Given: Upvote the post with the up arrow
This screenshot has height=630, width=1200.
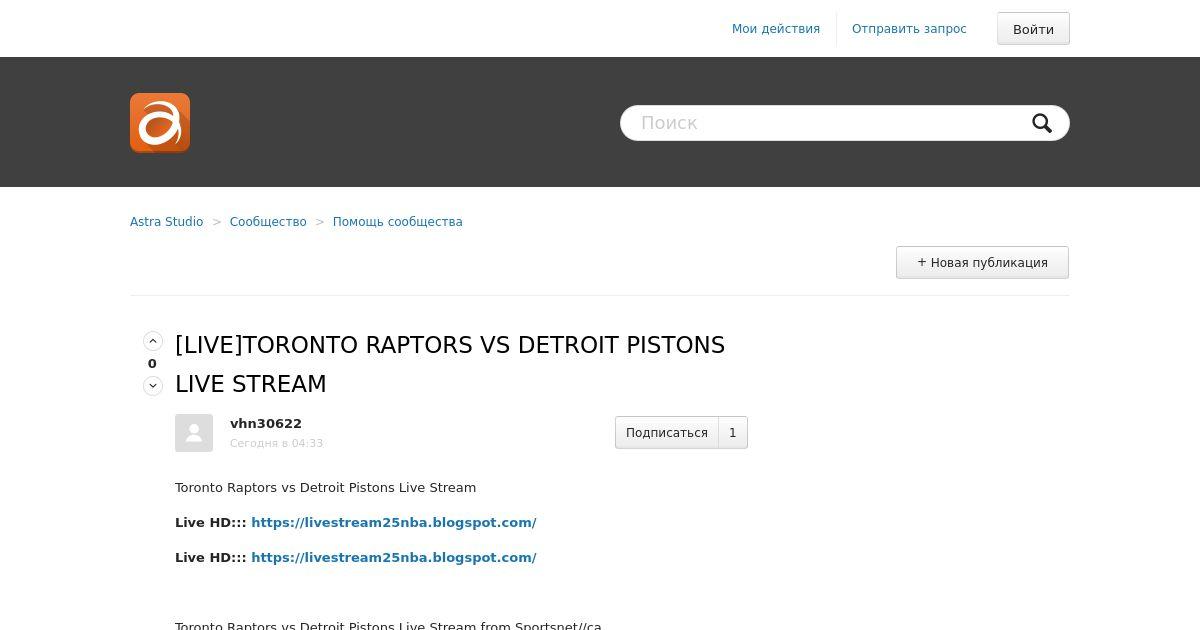Looking at the screenshot, I should (153, 341).
